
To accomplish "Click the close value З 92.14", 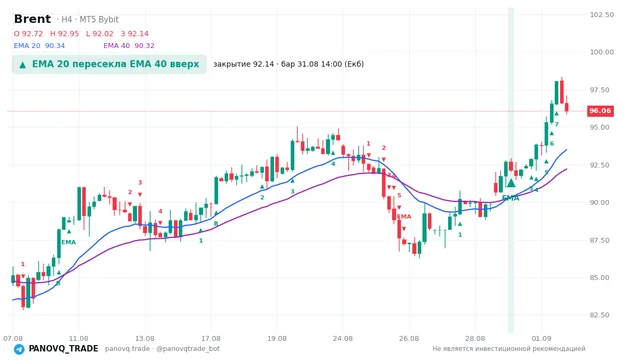I will (134, 34).
